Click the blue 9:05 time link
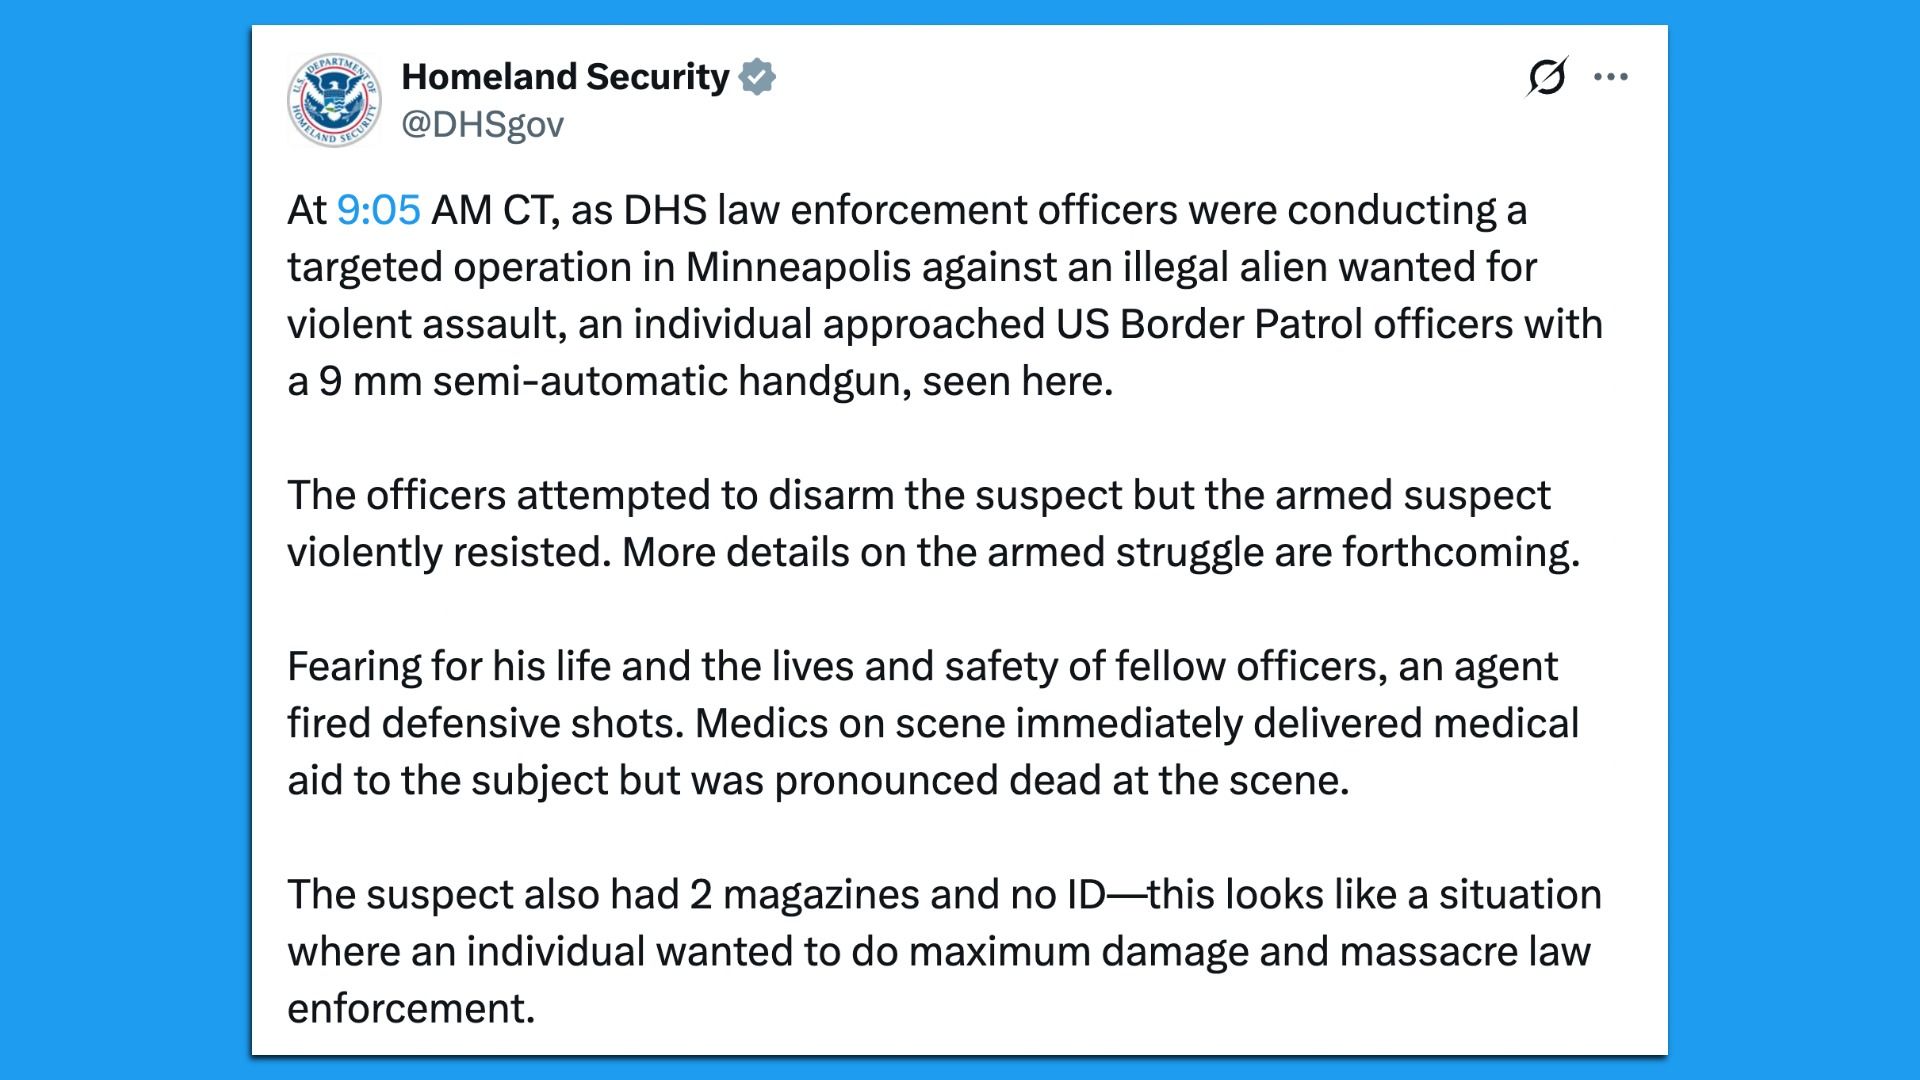 (x=378, y=210)
